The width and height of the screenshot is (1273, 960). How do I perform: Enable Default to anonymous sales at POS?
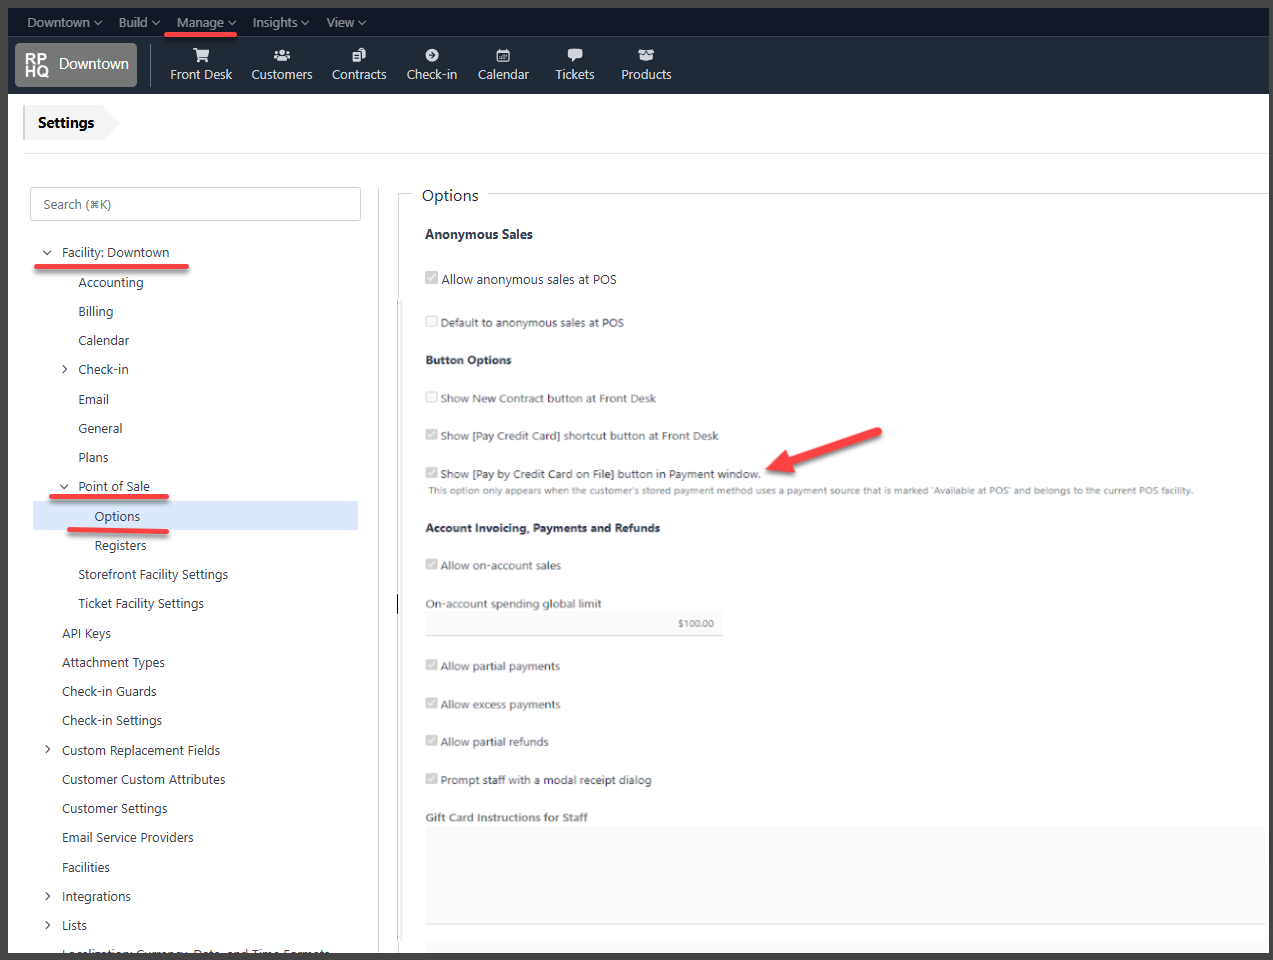point(432,322)
